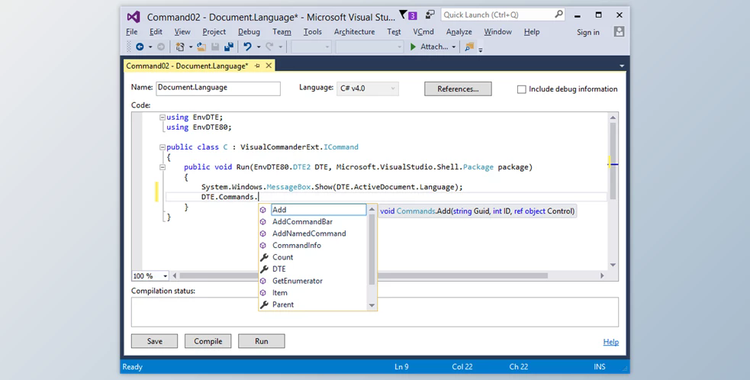
Task: Click Sign in
Action: pos(588,32)
